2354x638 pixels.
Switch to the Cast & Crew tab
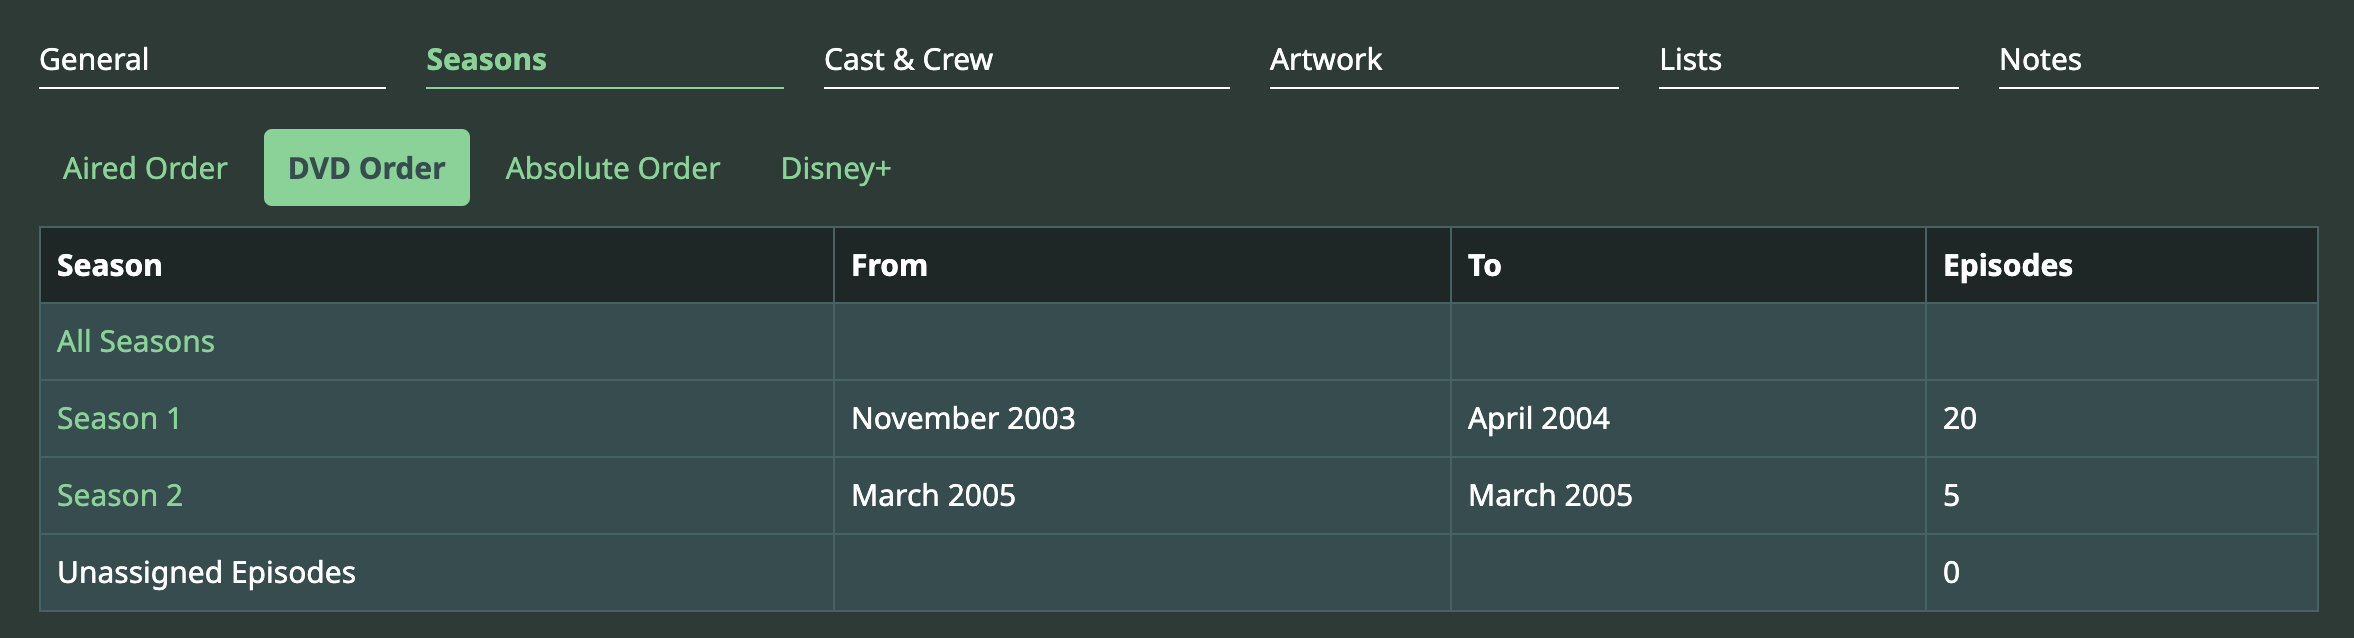click(908, 60)
